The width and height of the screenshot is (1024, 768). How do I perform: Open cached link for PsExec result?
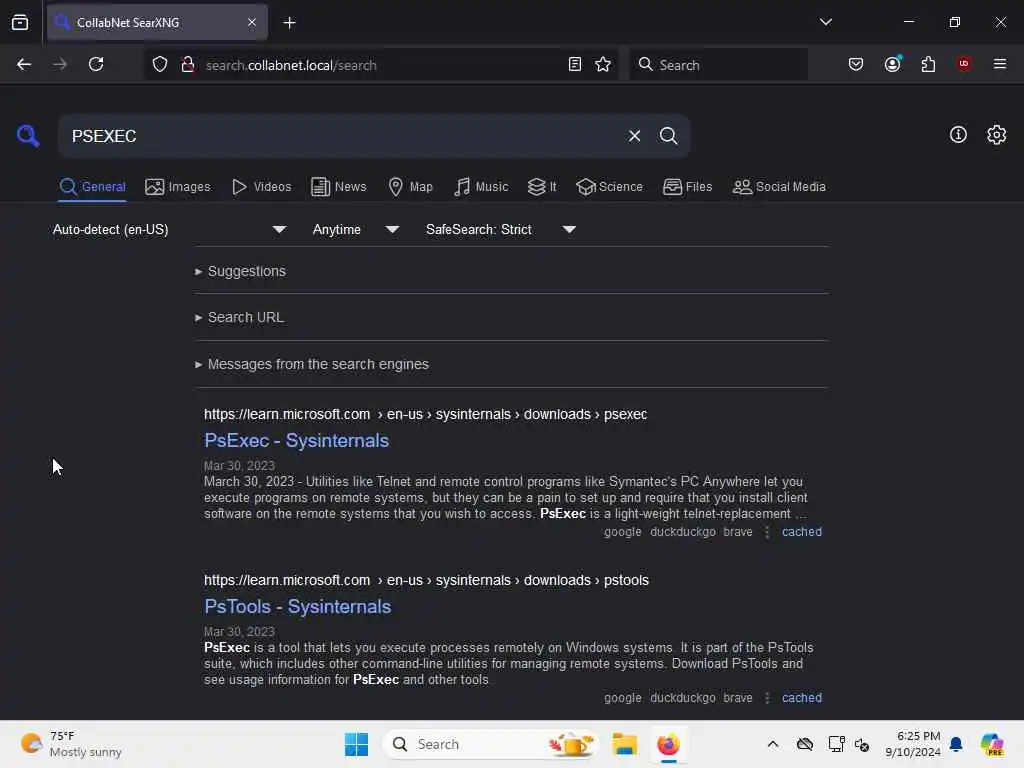(801, 532)
